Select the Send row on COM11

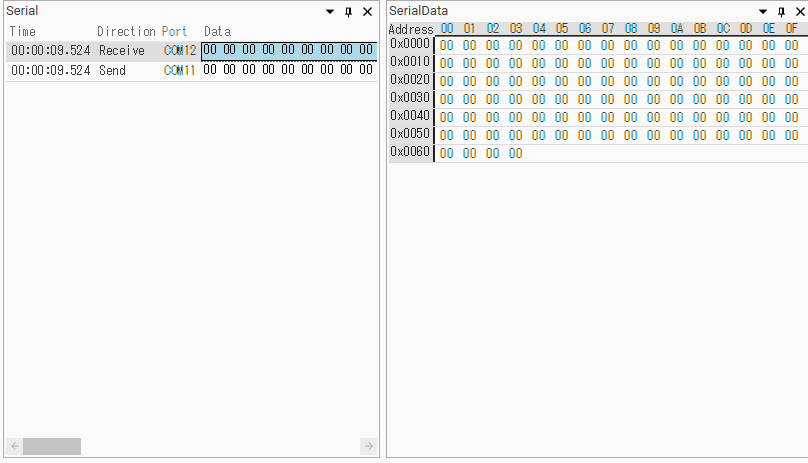[112, 71]
